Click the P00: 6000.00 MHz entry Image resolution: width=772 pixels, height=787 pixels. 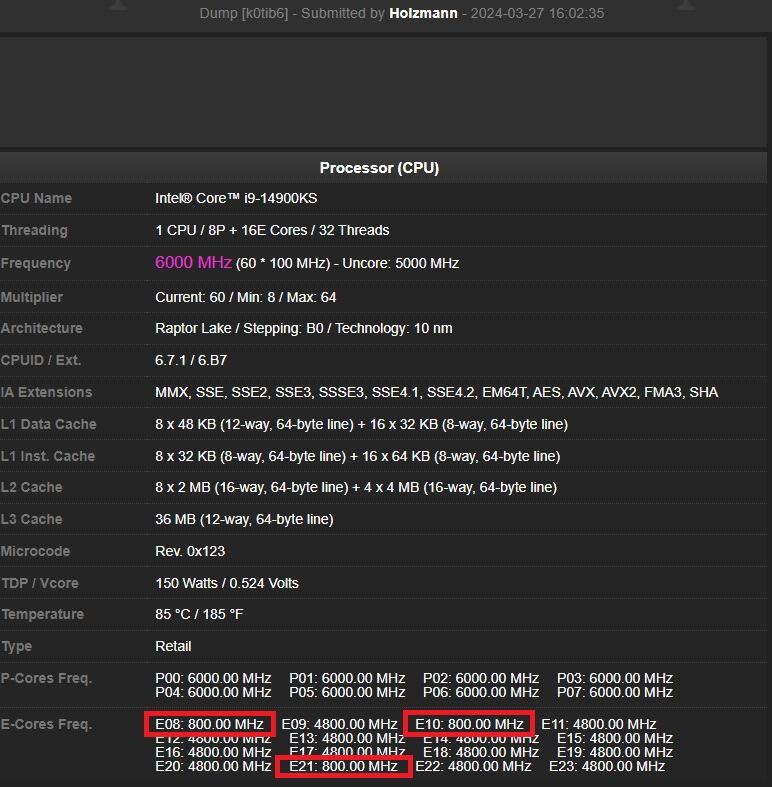click(x=213, y=678)
